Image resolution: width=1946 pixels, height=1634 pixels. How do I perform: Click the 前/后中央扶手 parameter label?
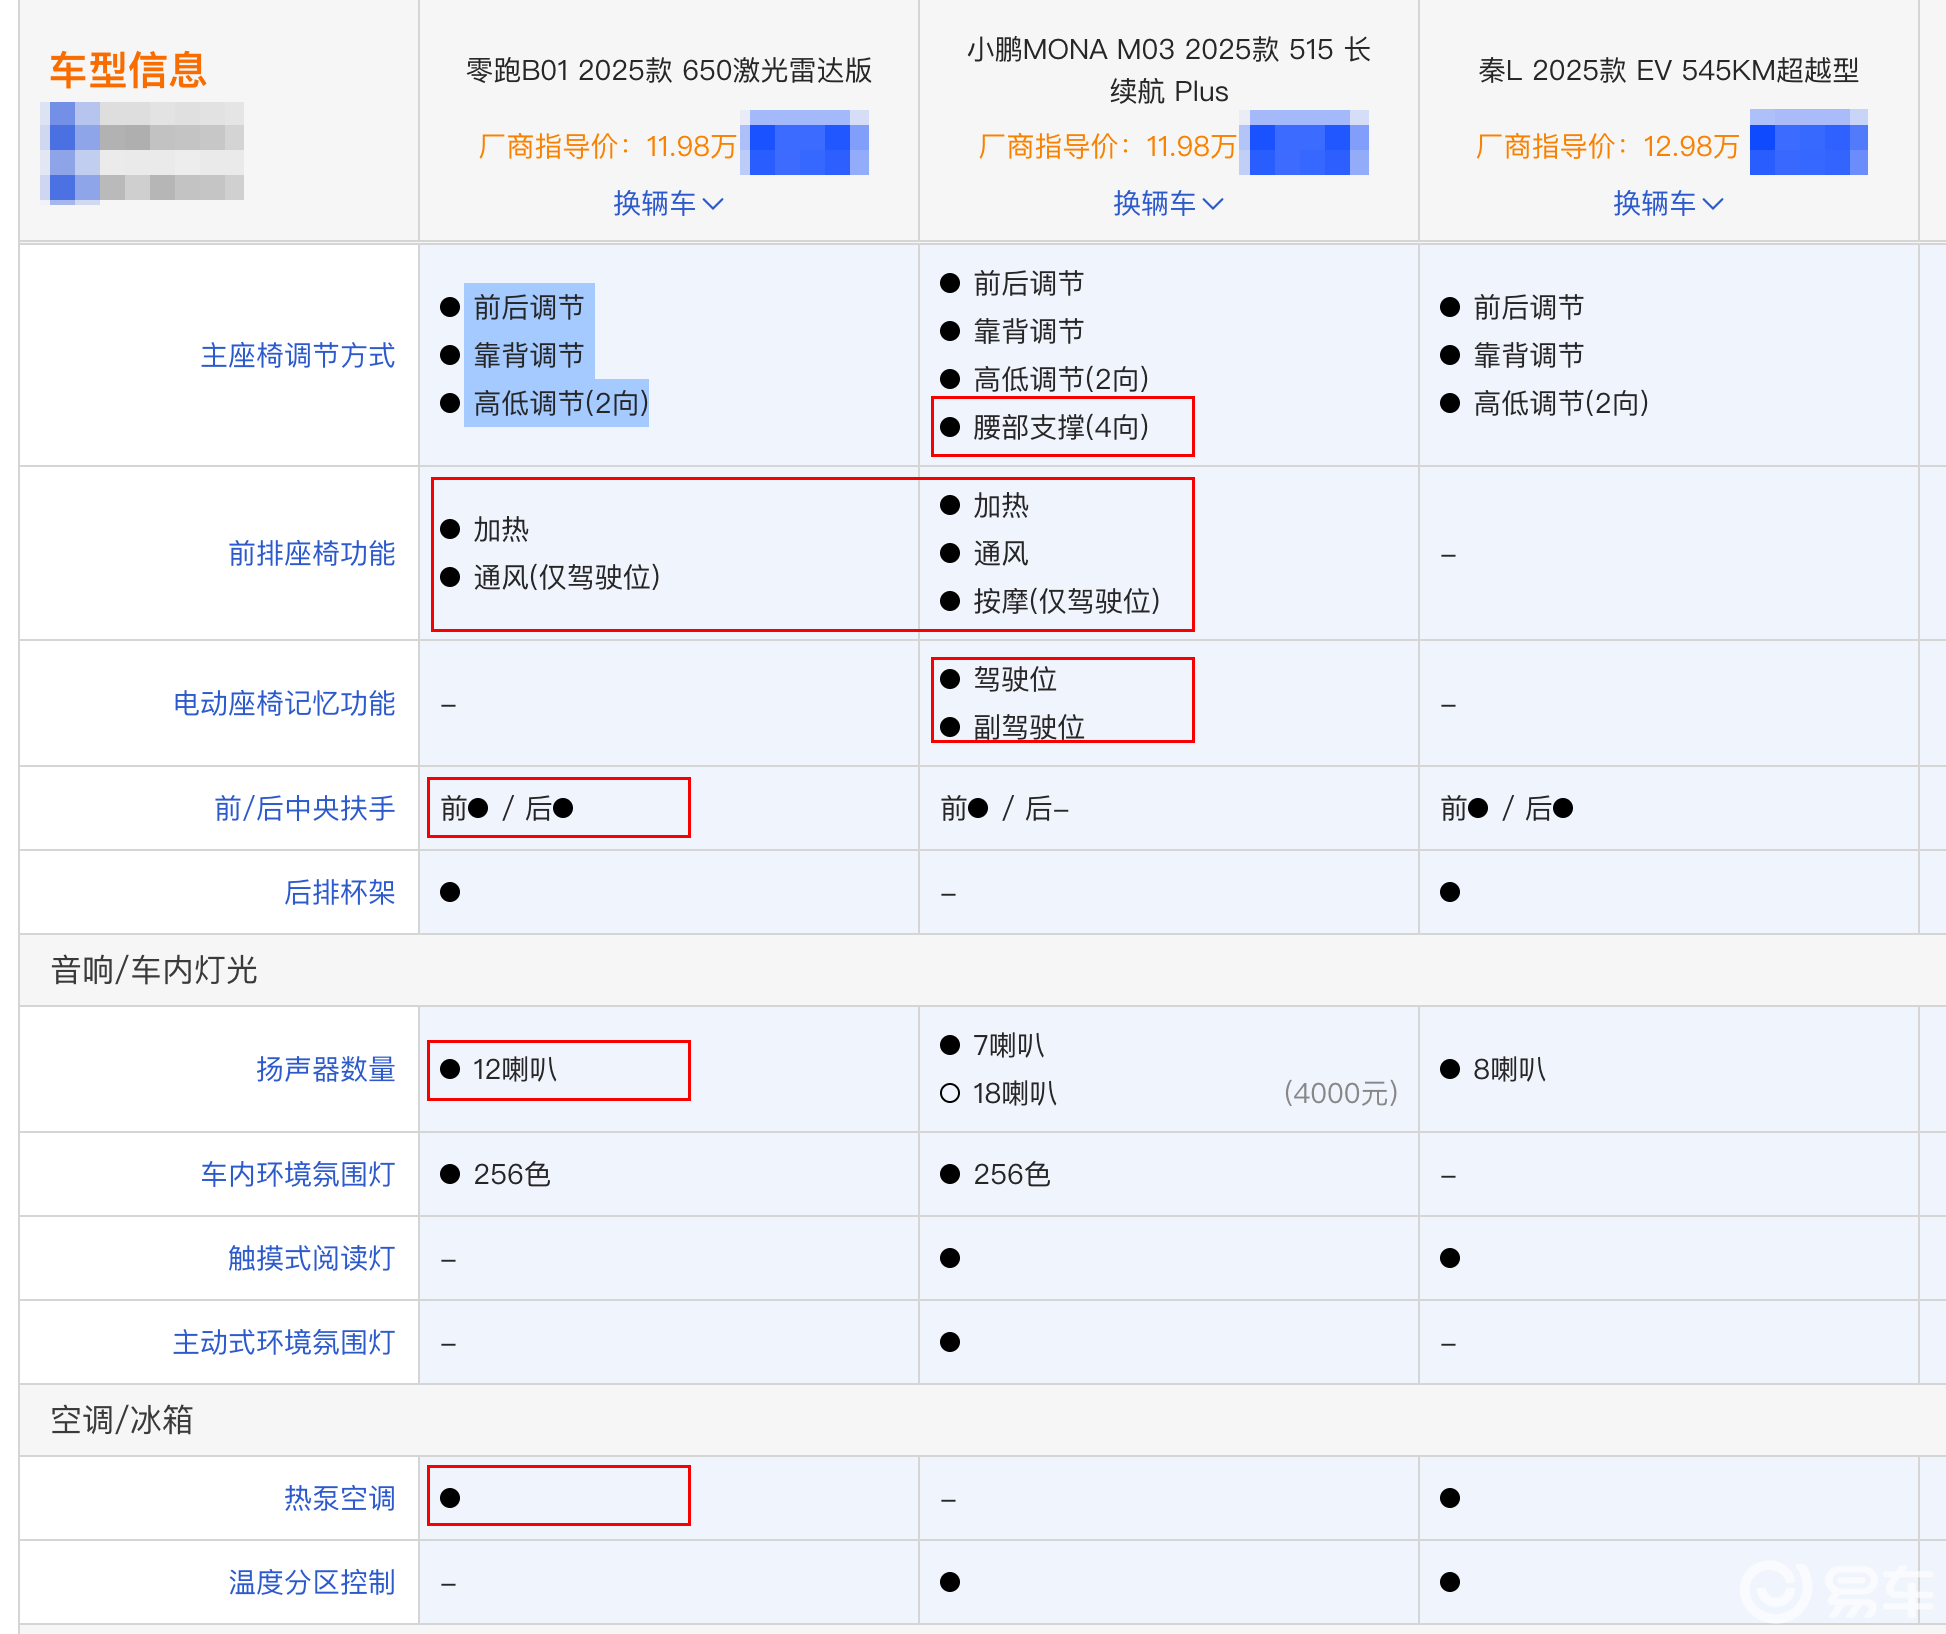tap(304, 808)
